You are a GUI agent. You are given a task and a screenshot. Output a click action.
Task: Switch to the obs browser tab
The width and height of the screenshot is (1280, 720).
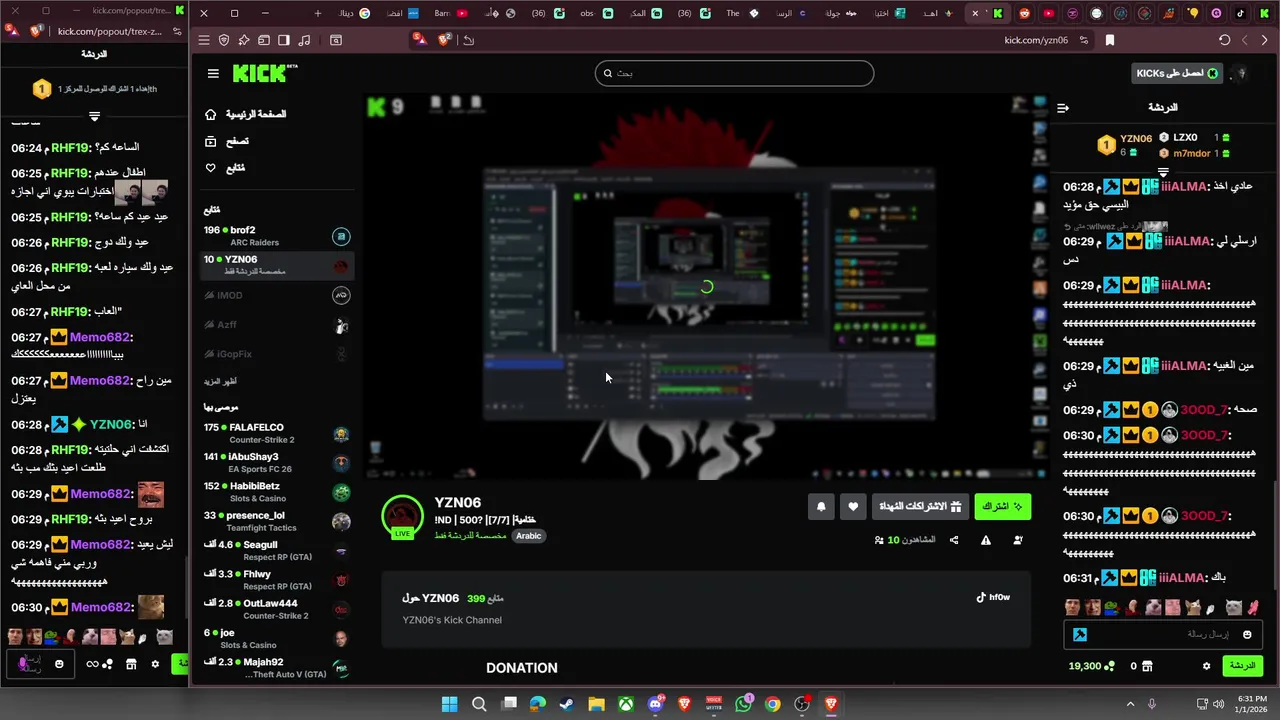(596, 13)
